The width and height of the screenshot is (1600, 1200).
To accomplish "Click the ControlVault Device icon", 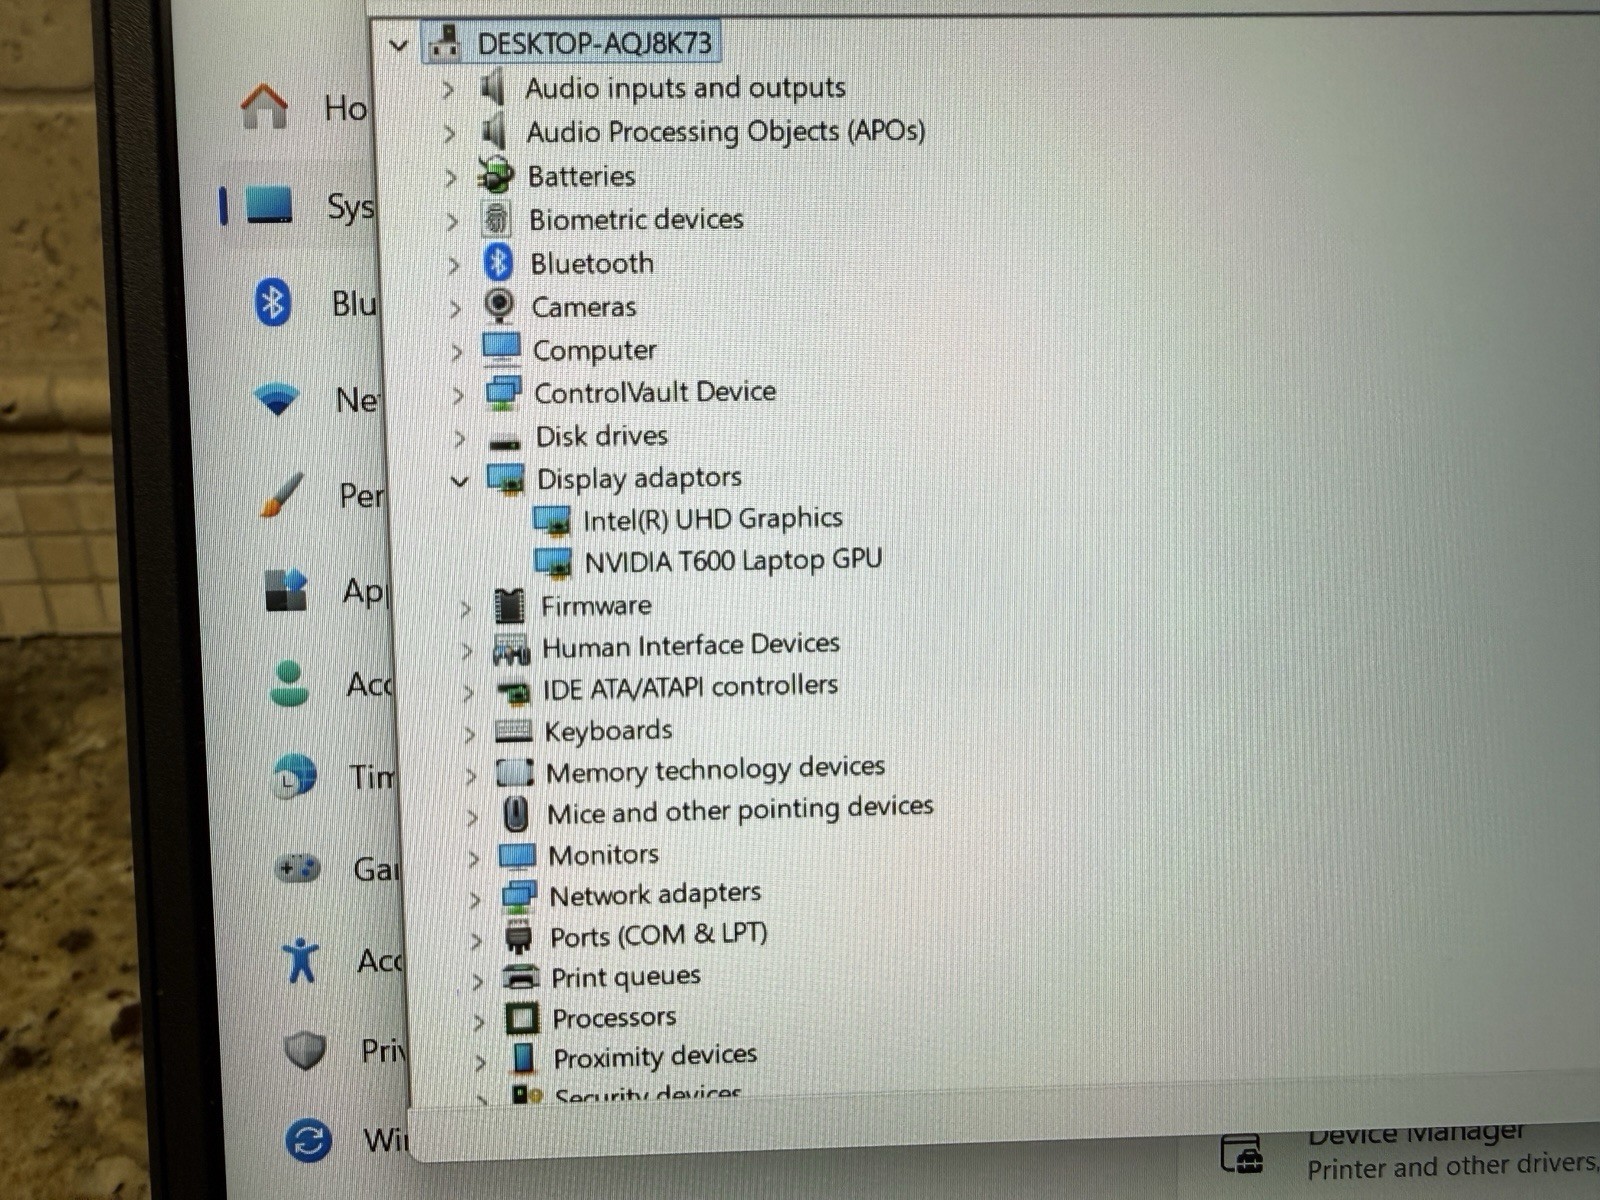I will point(503,392).
